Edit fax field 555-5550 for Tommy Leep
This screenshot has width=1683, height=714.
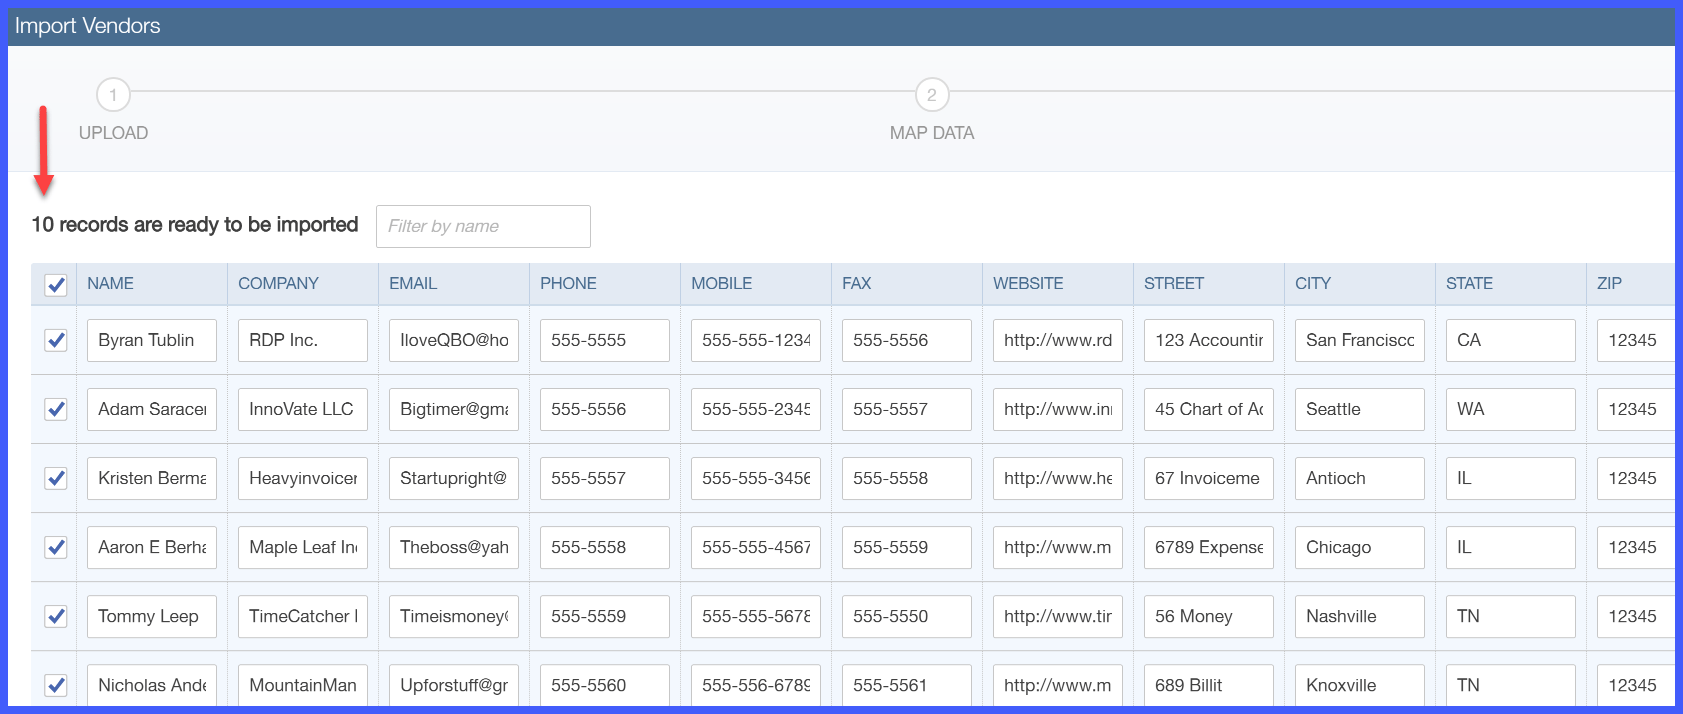tap(907, 616)
